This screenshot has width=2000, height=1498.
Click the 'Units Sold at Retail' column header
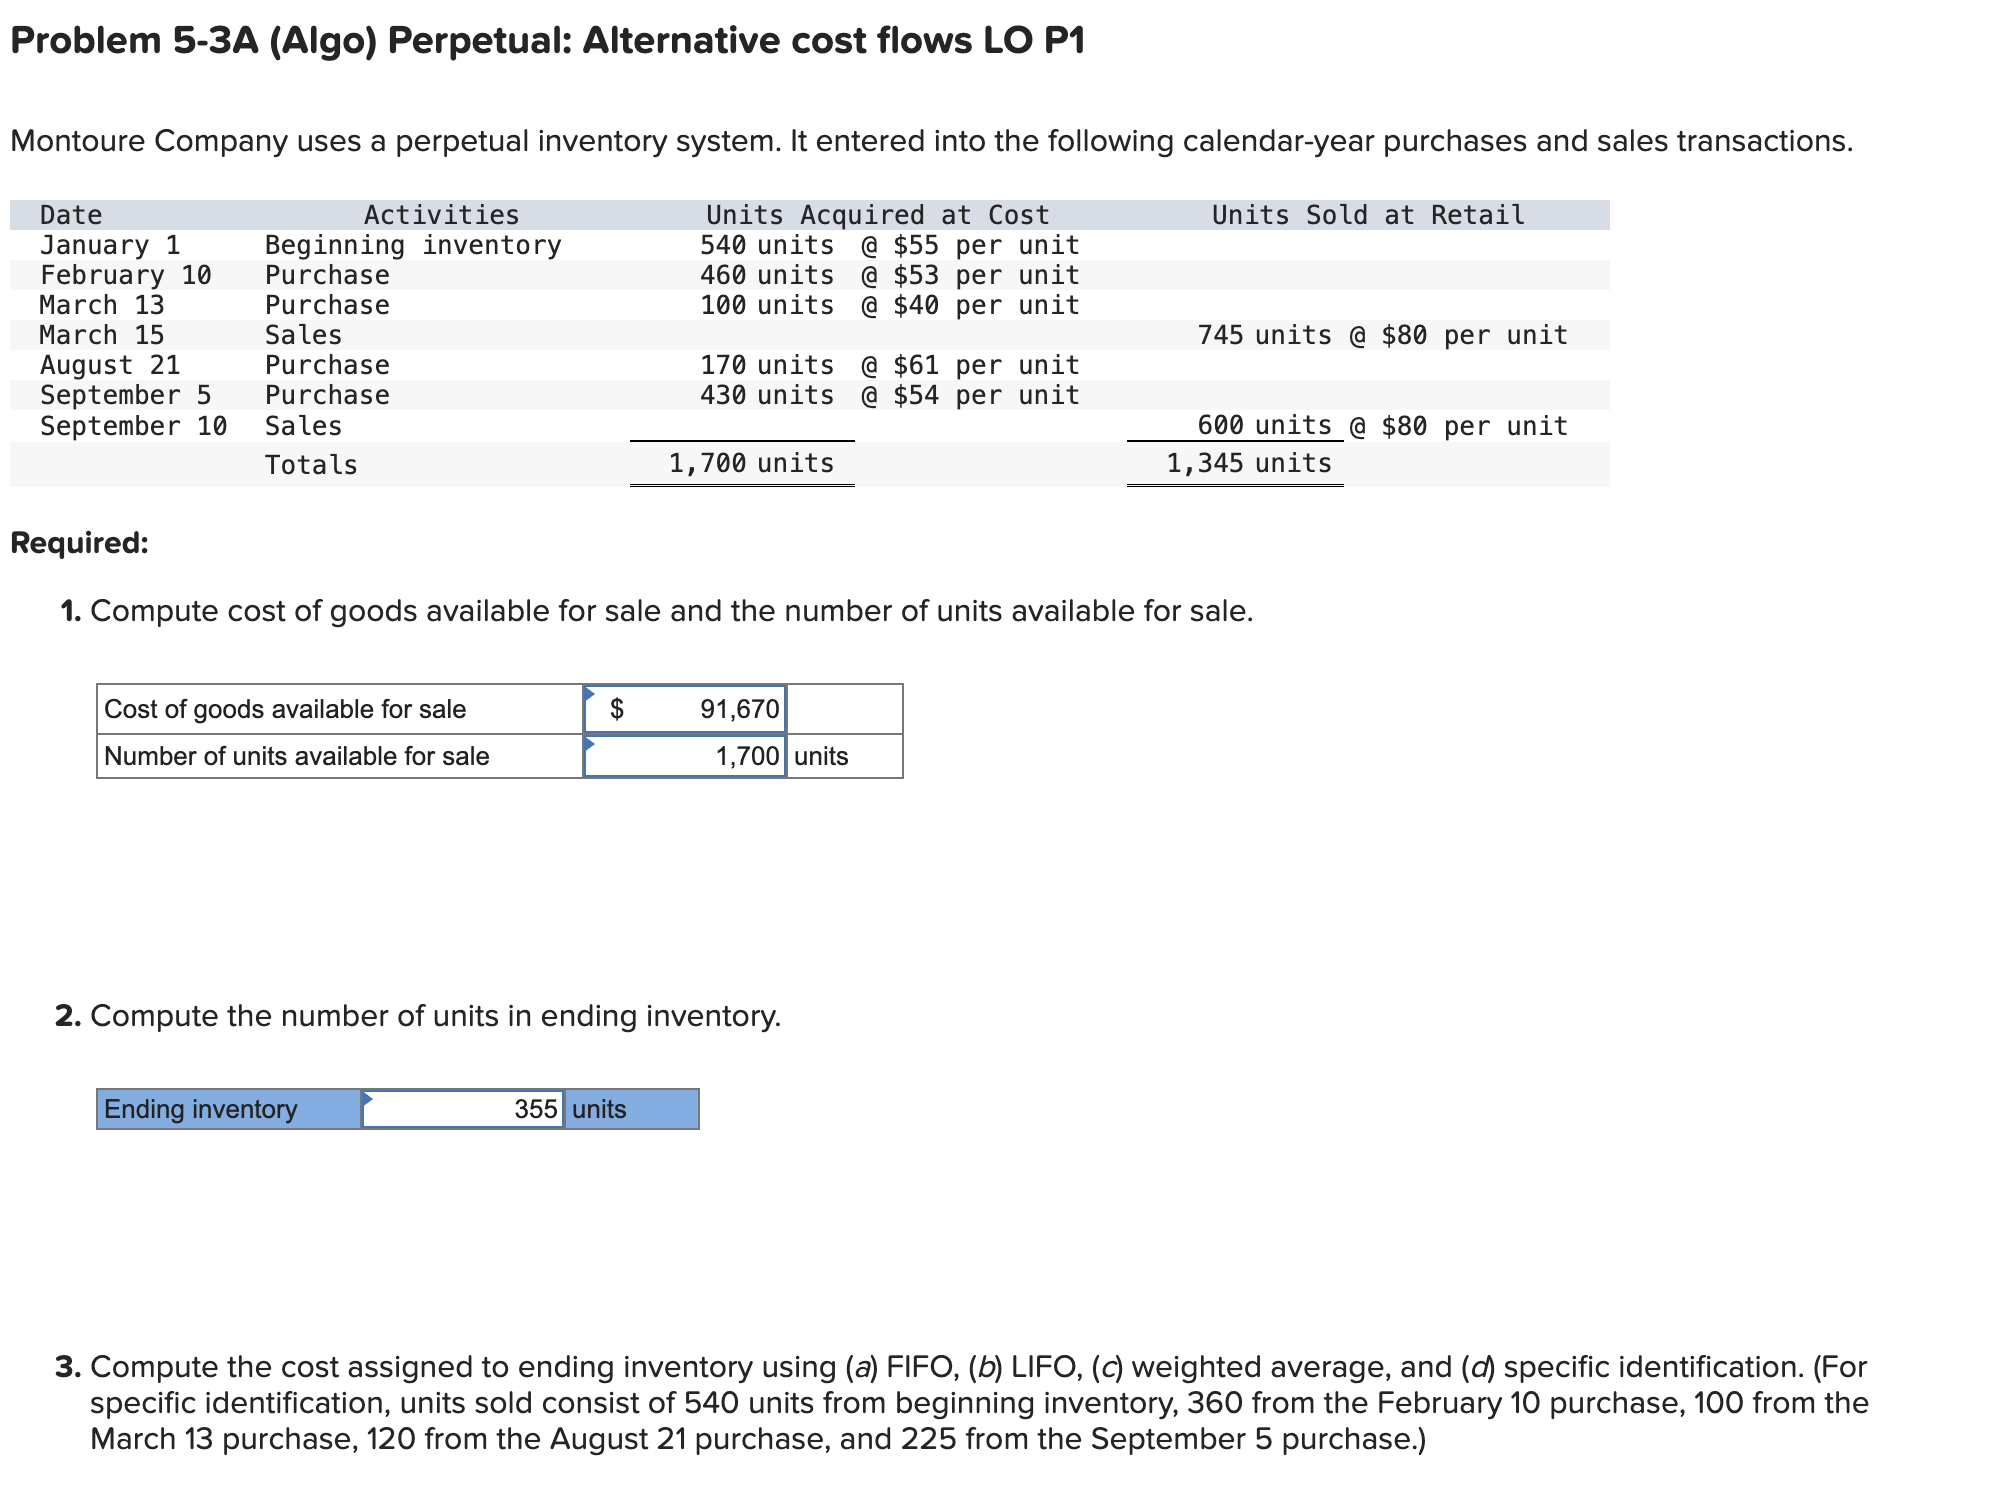coord(1367,214)
